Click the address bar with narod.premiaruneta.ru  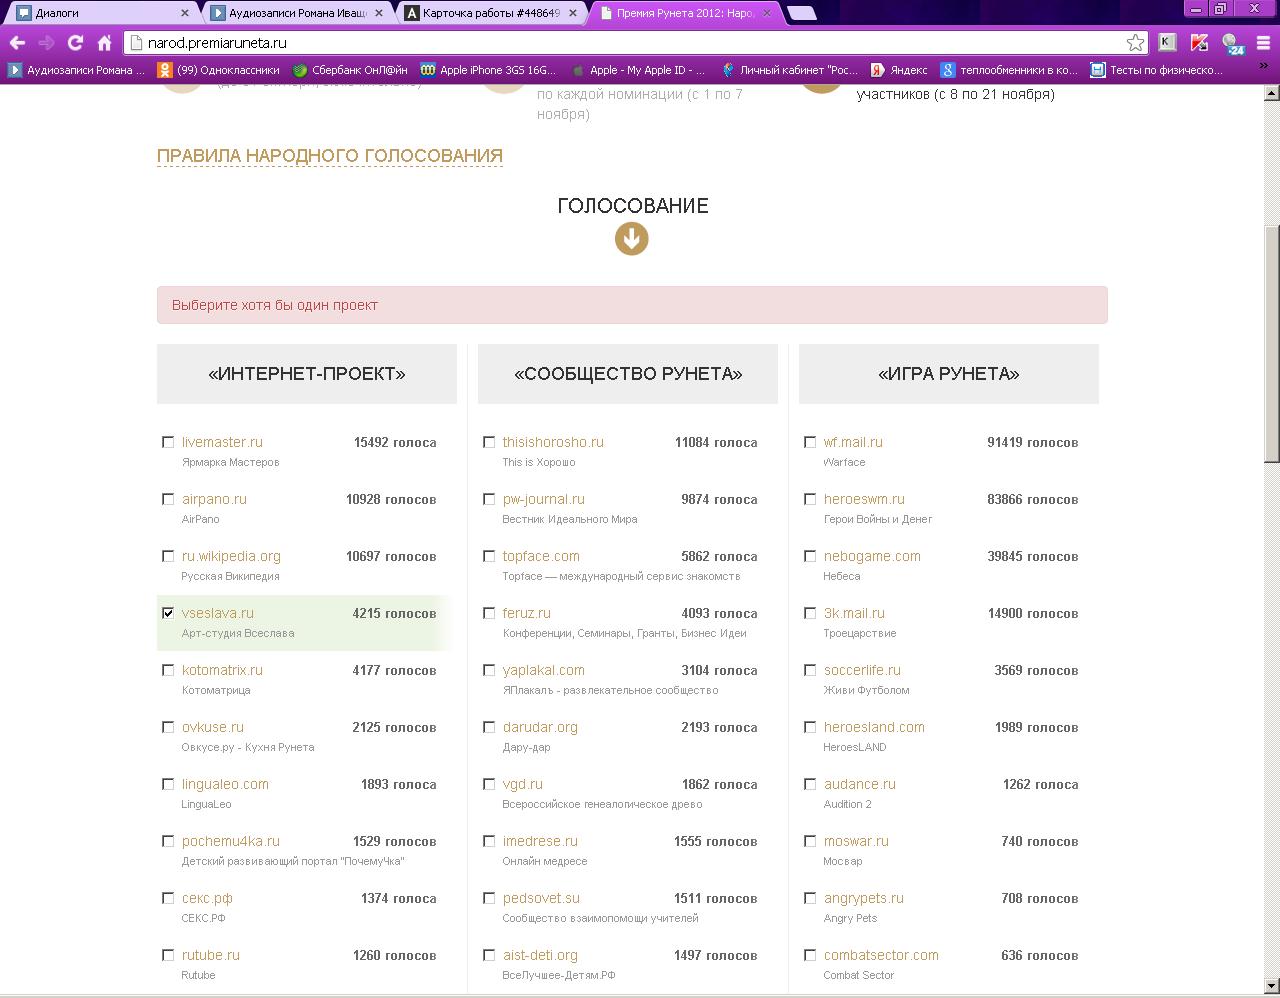(634, 43)
